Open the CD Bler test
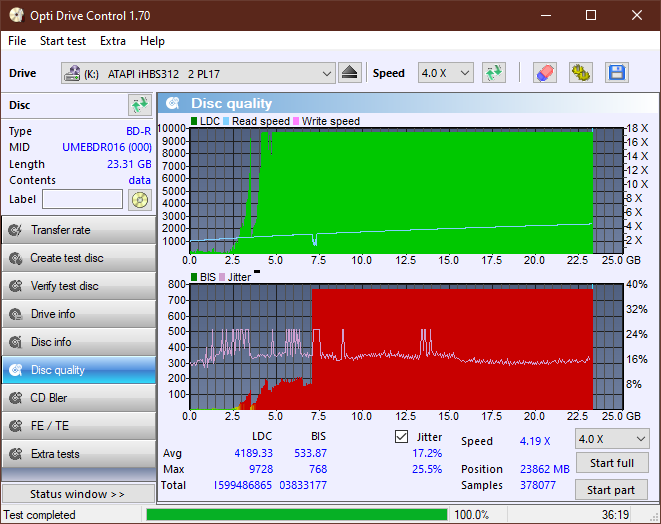This screenshot has width=661, height=524. tap(79, 398)
